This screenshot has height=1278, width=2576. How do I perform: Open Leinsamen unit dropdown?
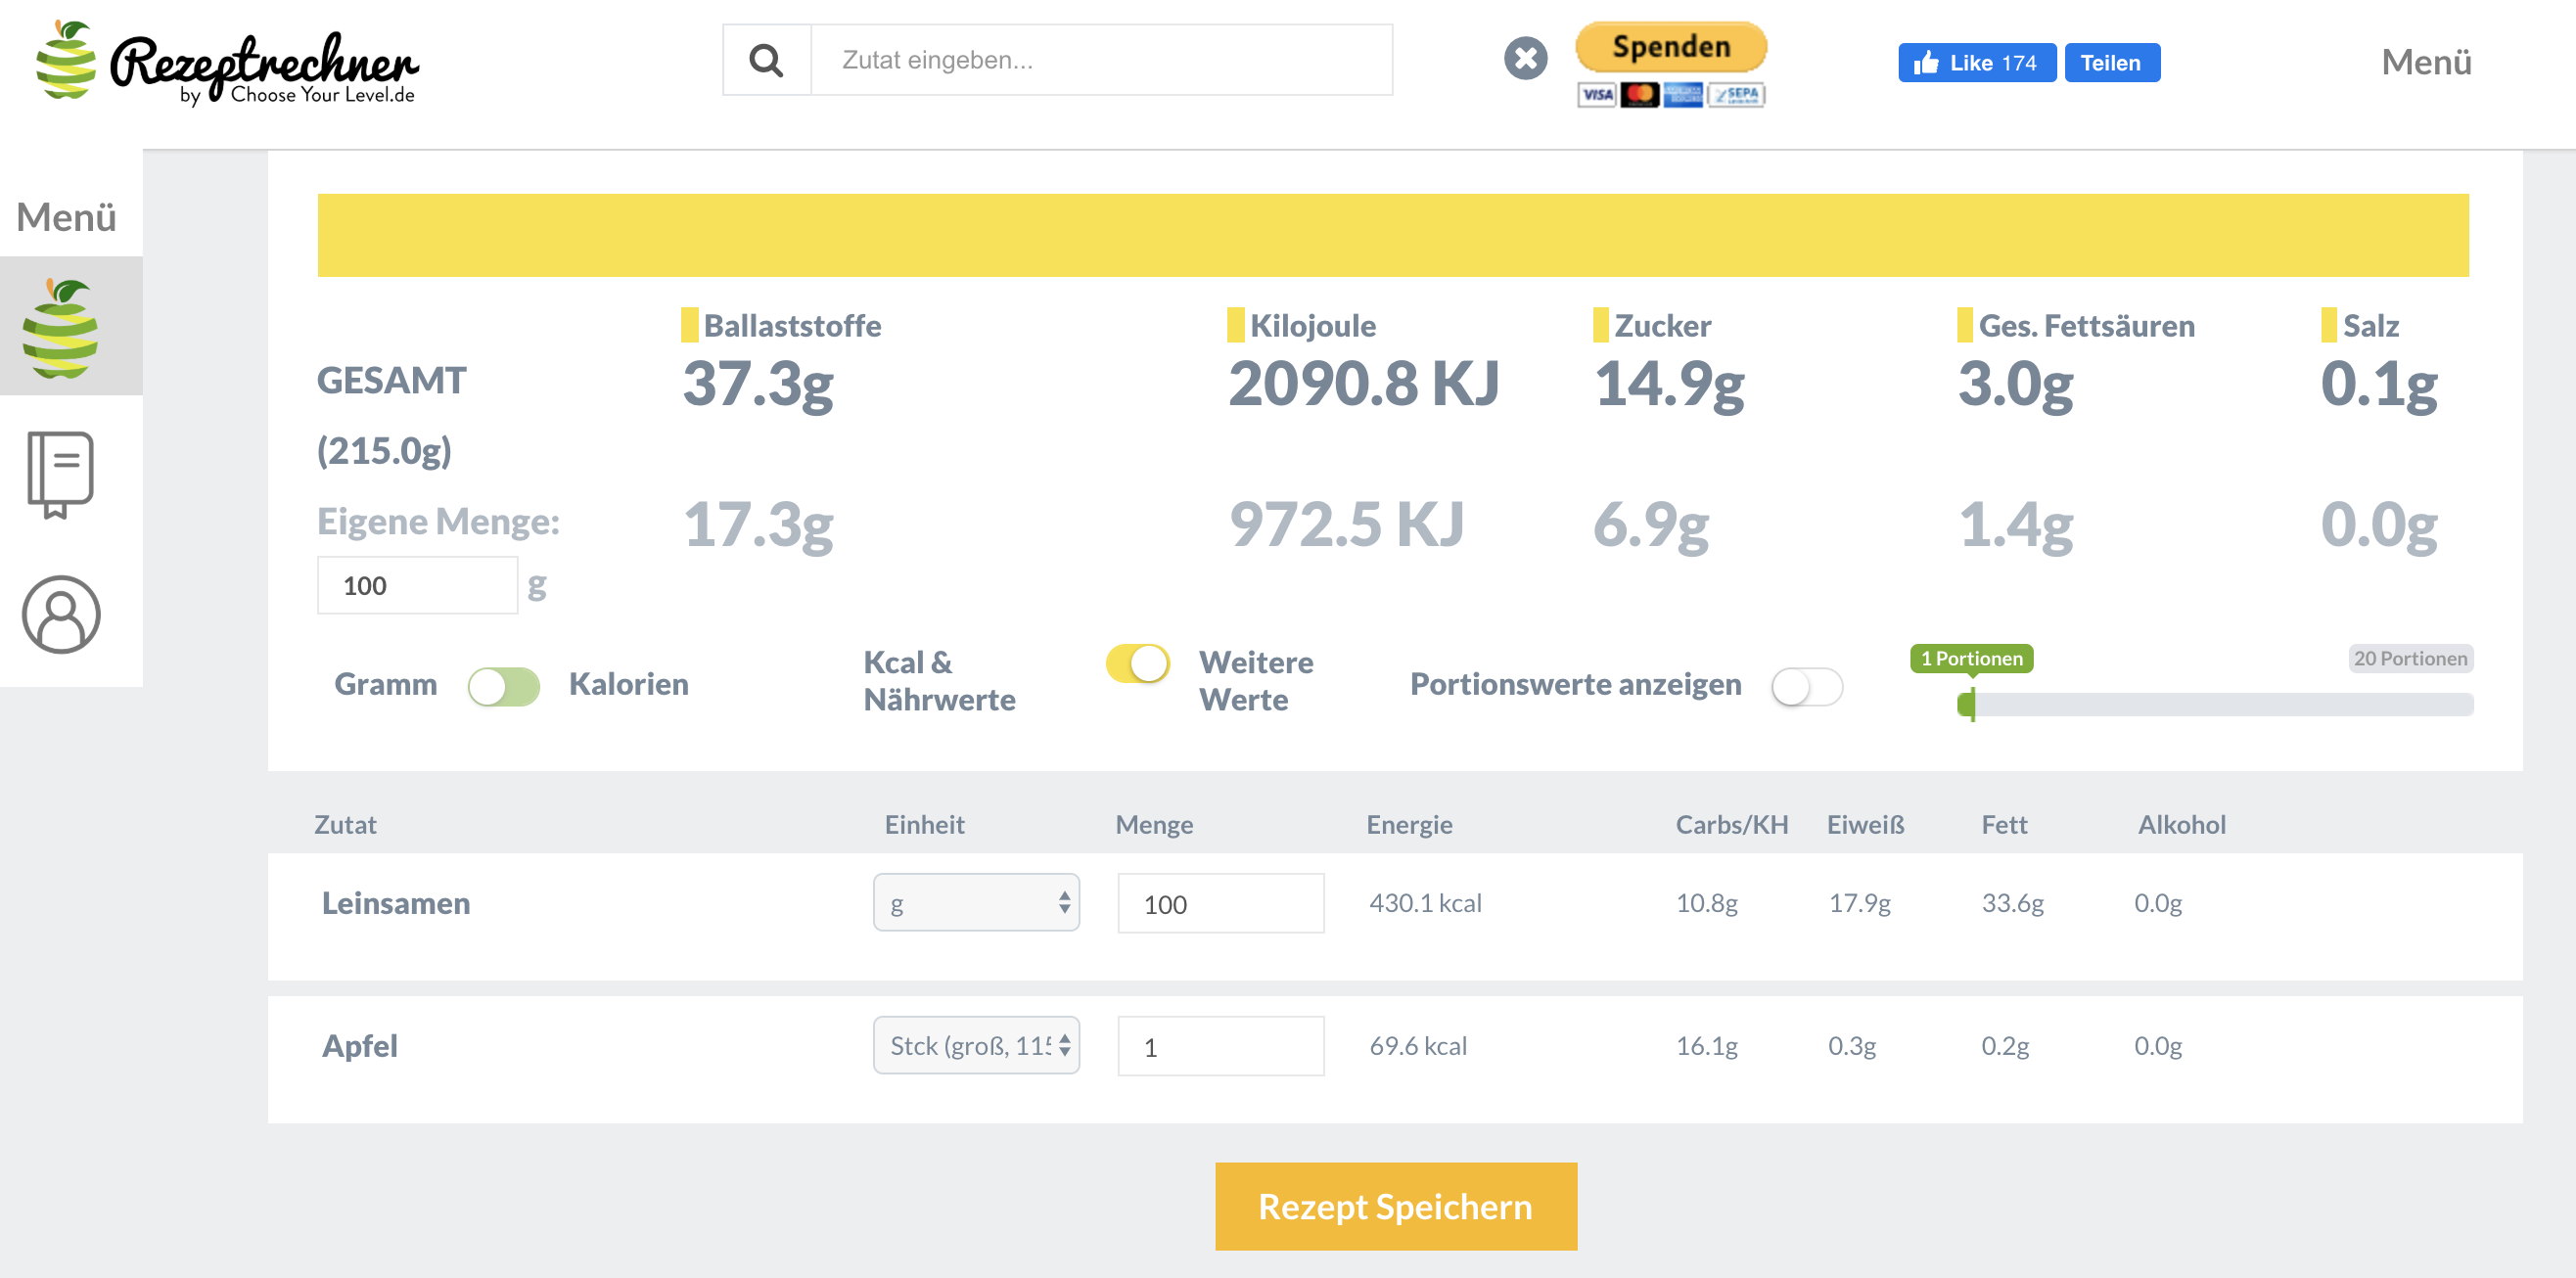pos(976,903)
